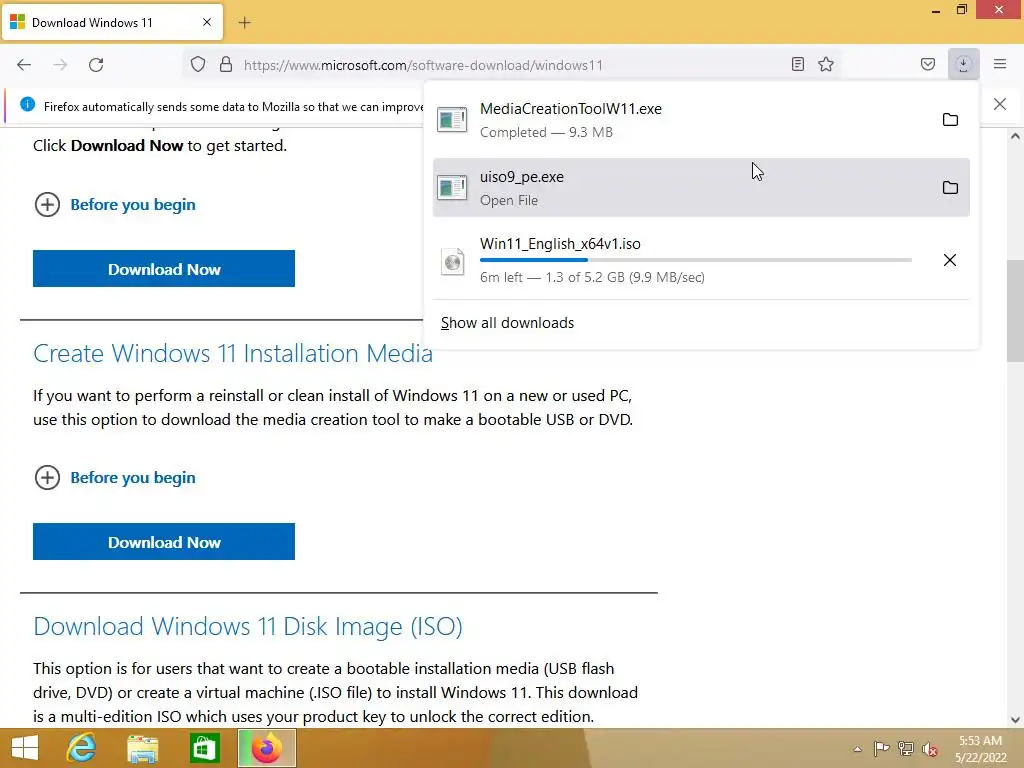
Task: Close the Download Windows 11 tab
Action: 207,22
